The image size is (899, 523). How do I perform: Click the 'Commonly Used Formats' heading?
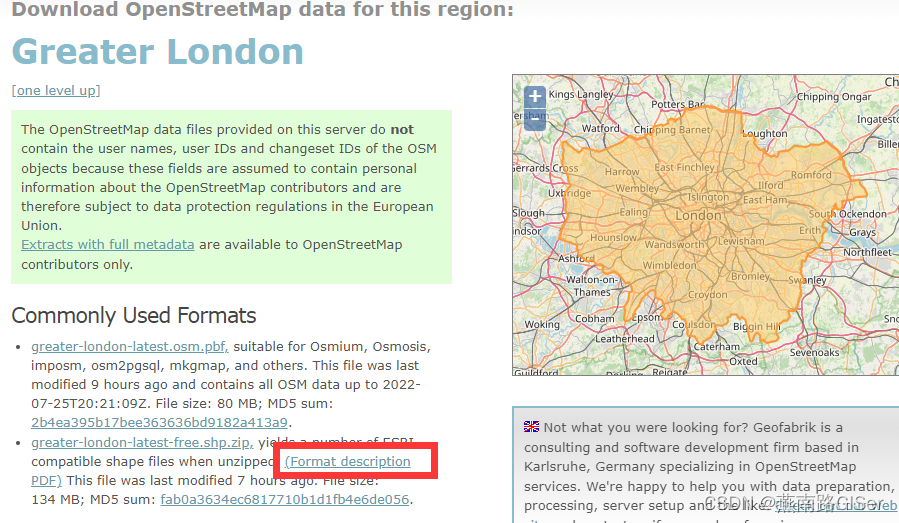(134, 315)
